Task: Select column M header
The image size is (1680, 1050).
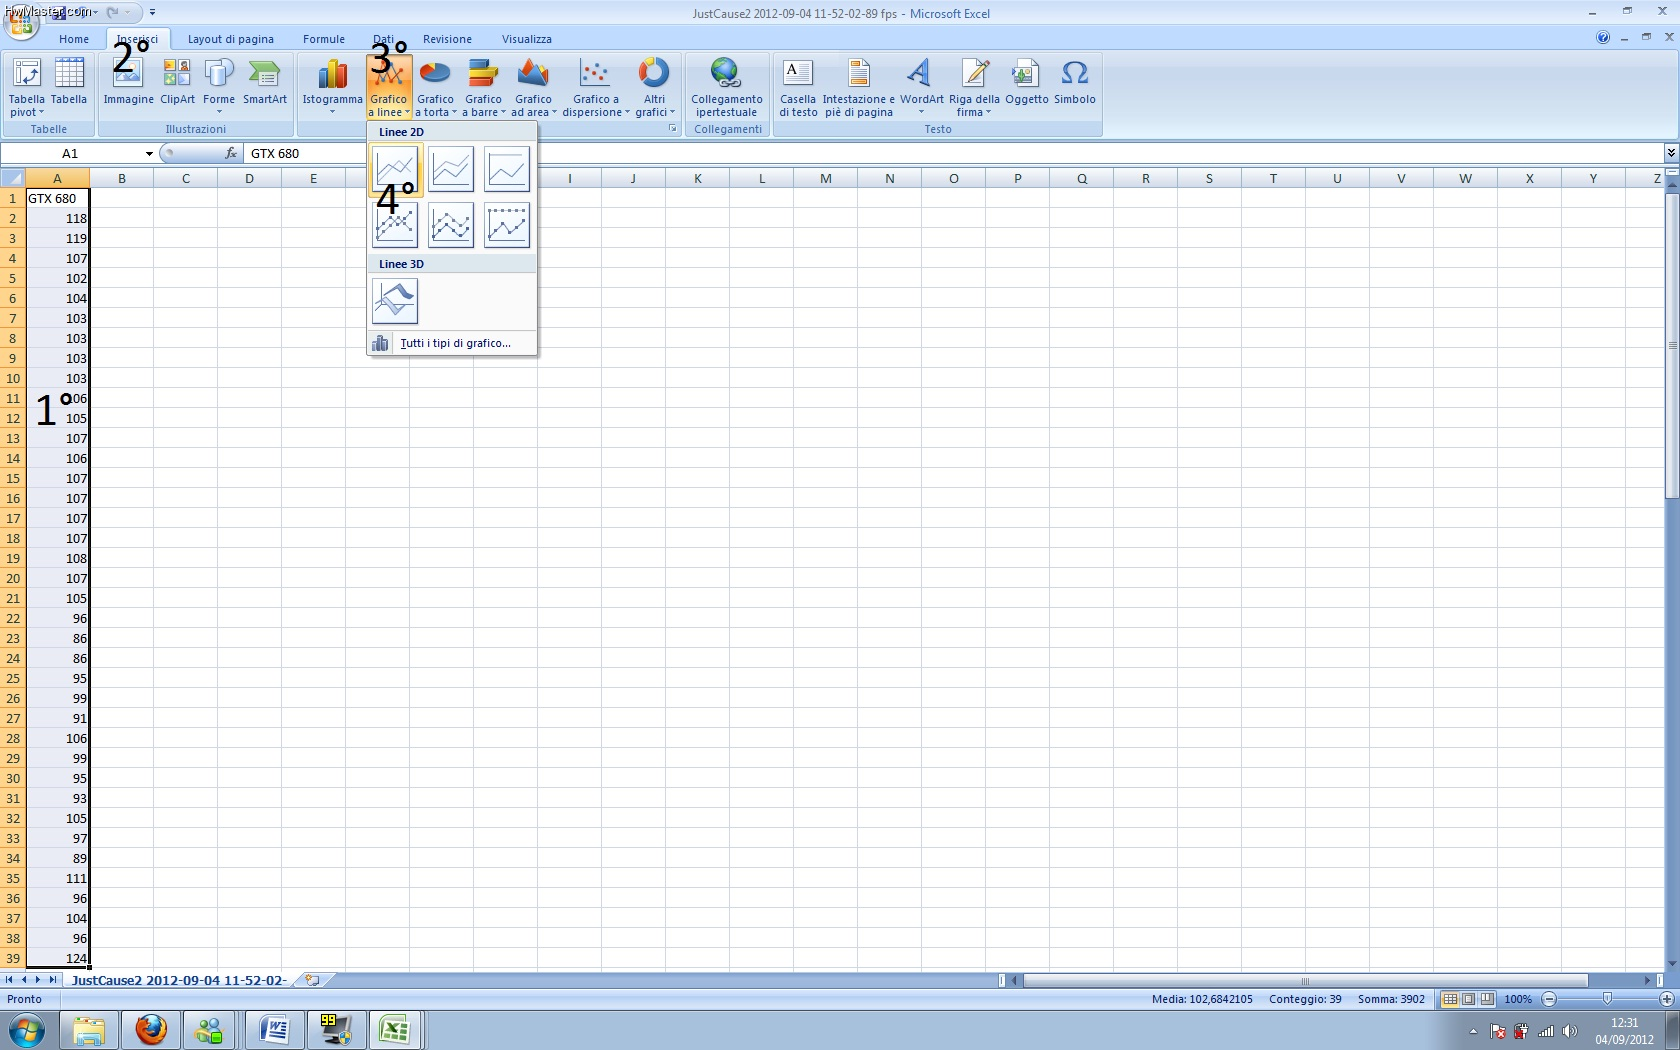Action: coord(826,178)
